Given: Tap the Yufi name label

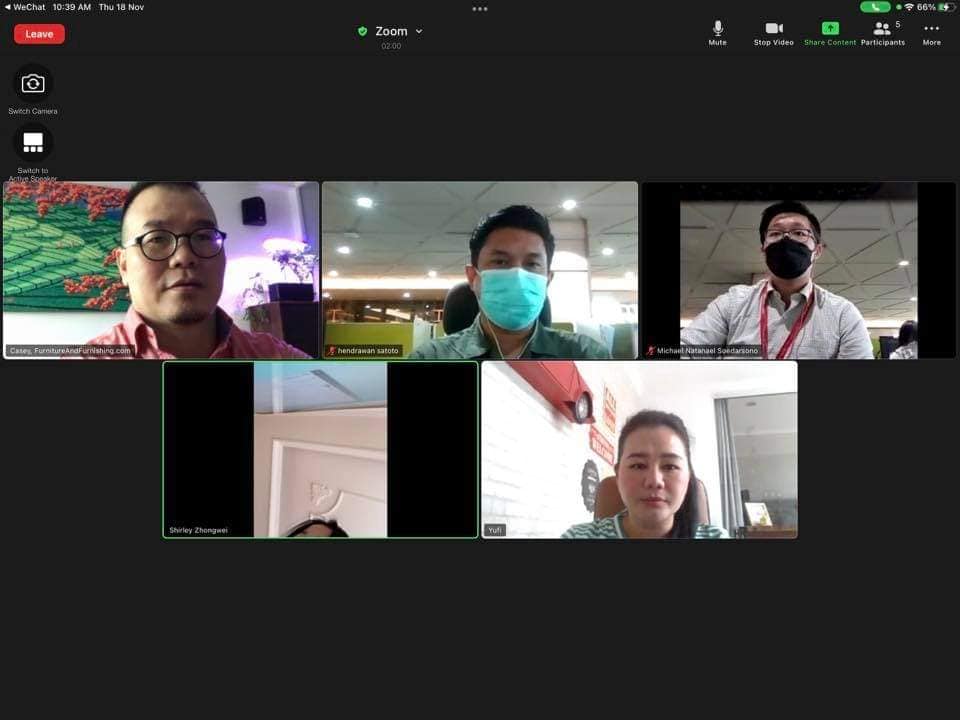Looking at the screenshot, I should pyautogui.click(x=495, y=530).
